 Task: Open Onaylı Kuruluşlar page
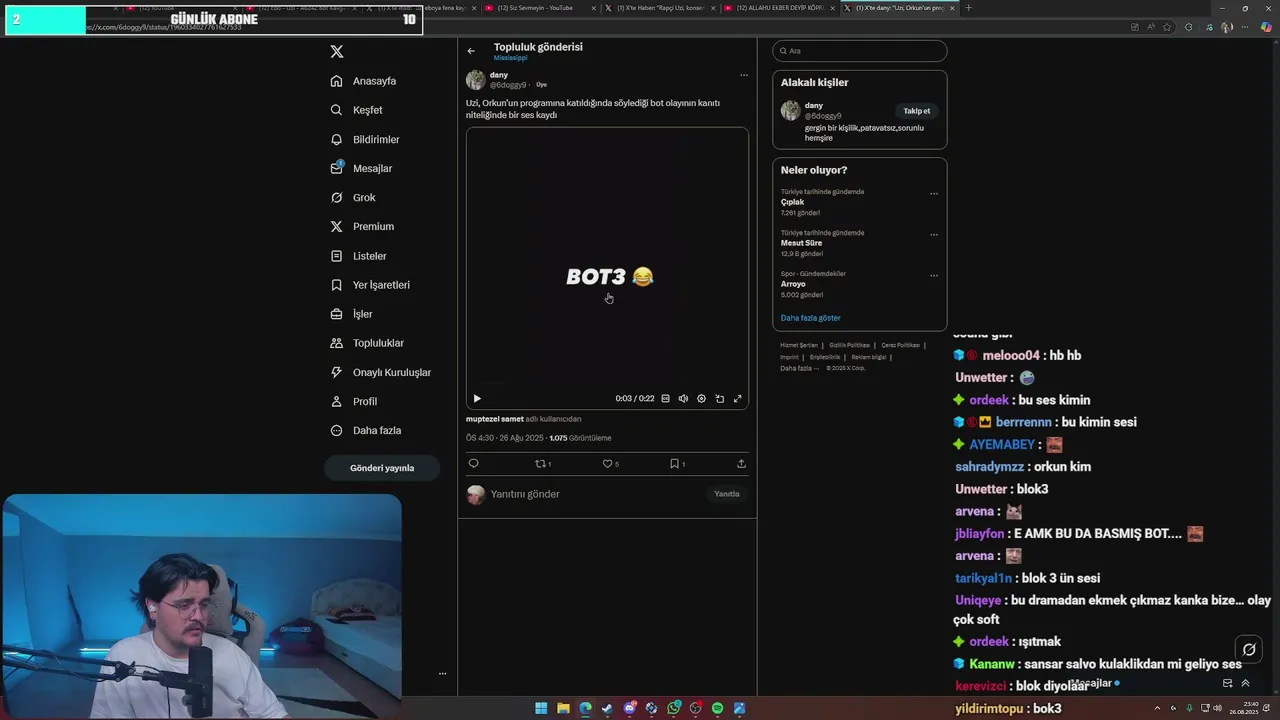point(381,372)
